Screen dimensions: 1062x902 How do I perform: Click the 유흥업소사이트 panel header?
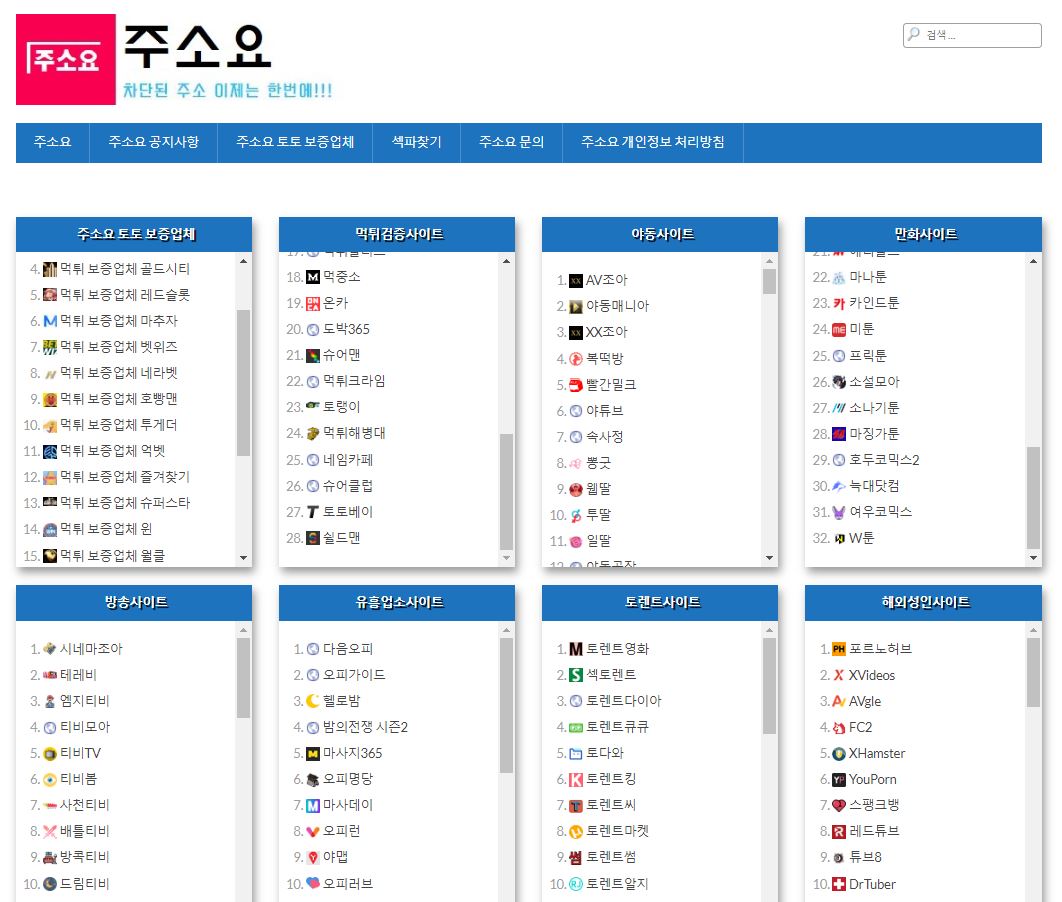coord(397,603)
